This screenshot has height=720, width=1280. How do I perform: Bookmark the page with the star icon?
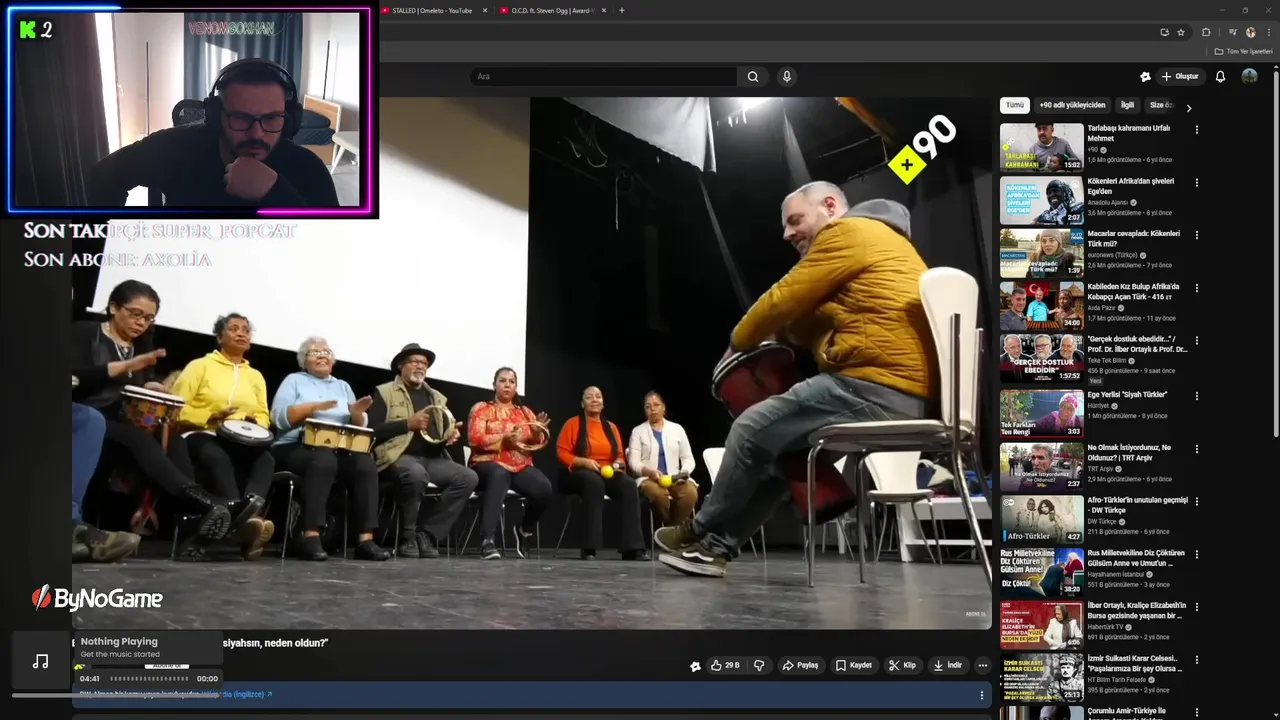point(1181,32)
